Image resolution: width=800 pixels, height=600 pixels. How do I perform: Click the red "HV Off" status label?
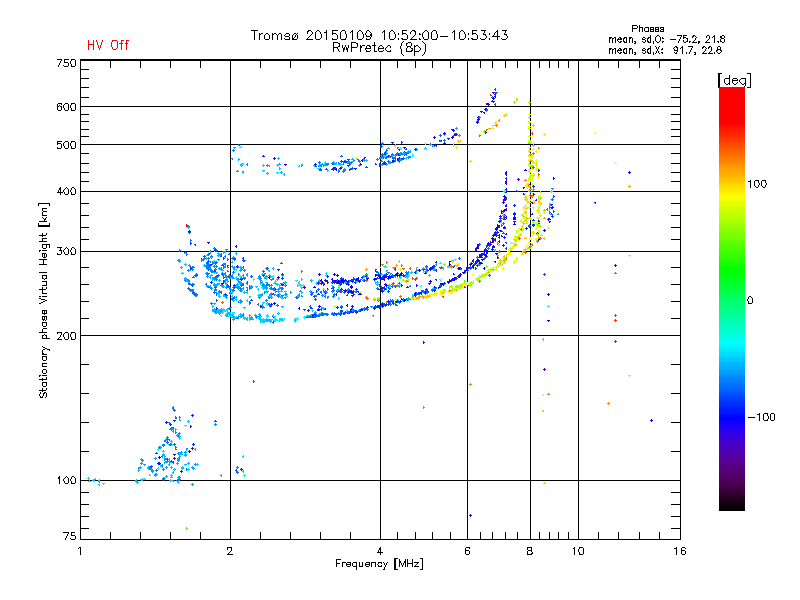pos(108,45)
